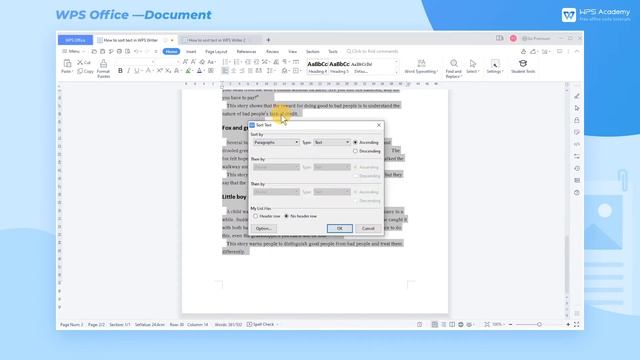Click Go Premium button
This screenshot has height=360, width=640.
[536, 38]
